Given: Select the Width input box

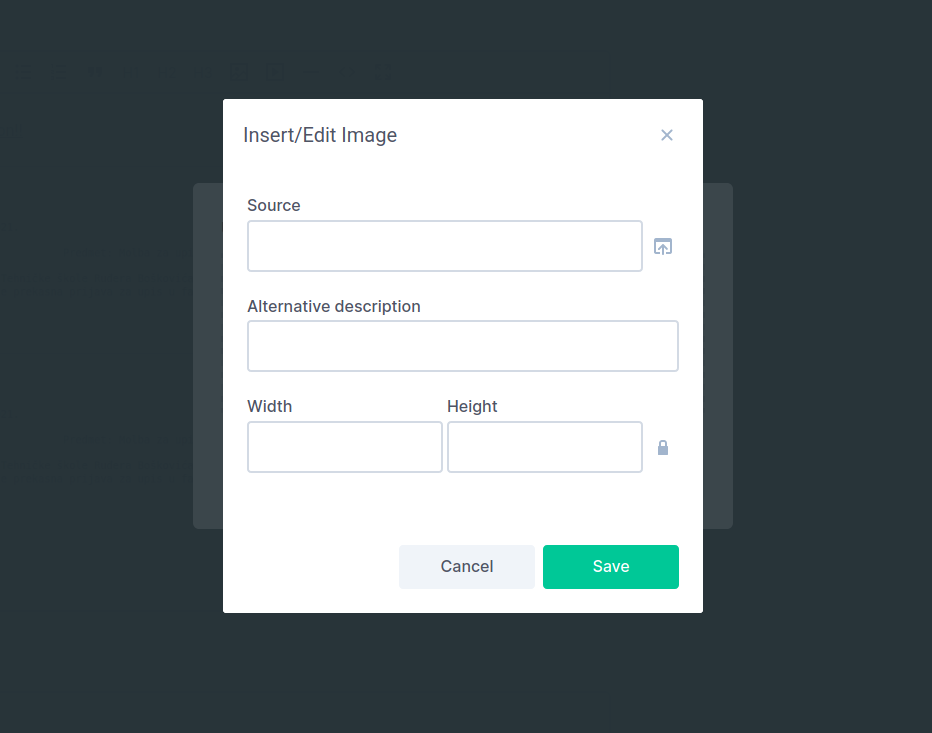Looking at the screenshot, I should (344, 447).
